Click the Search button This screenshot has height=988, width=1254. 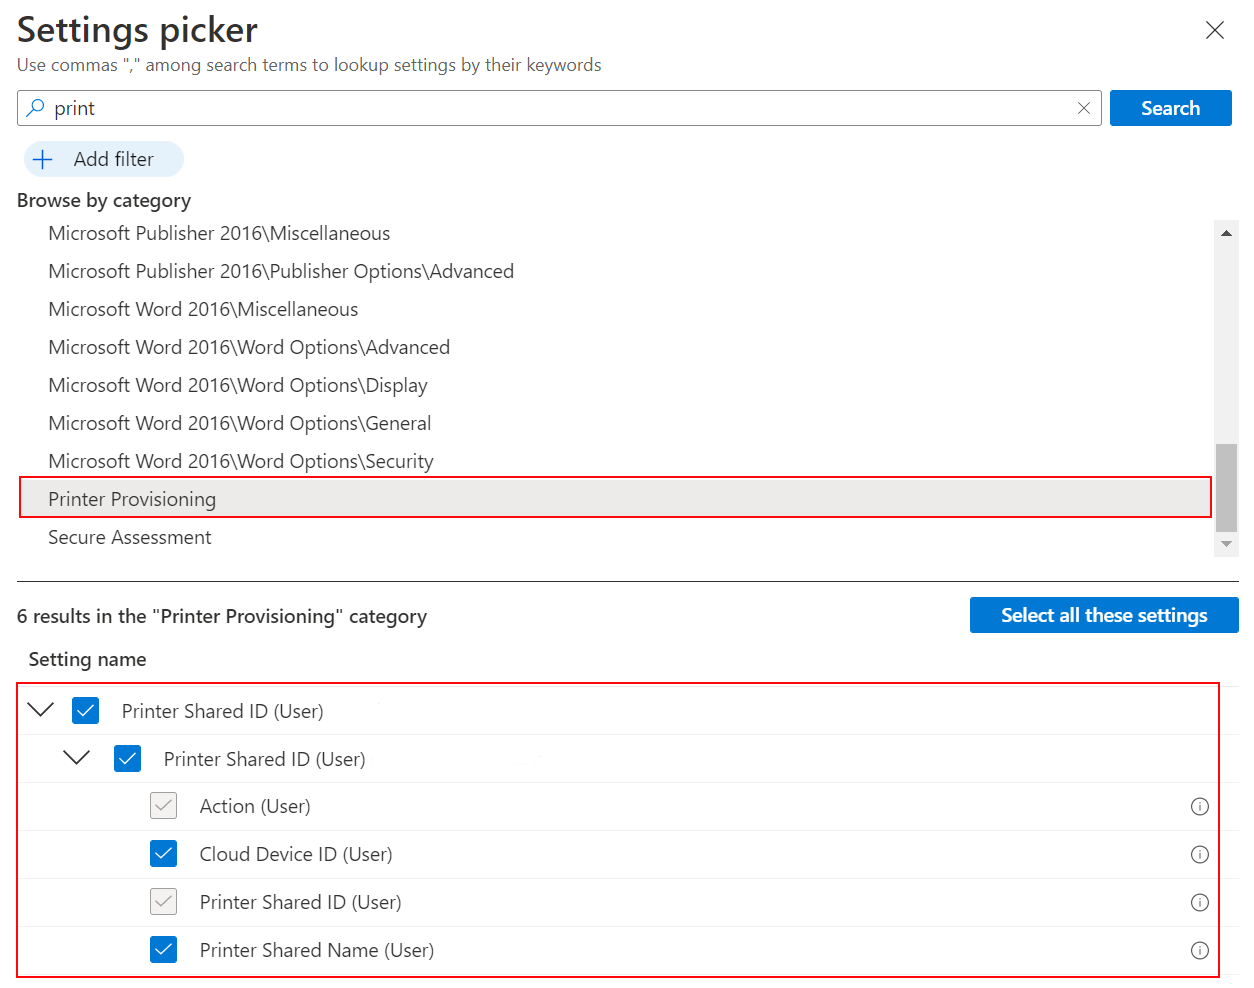[1170, 107]
